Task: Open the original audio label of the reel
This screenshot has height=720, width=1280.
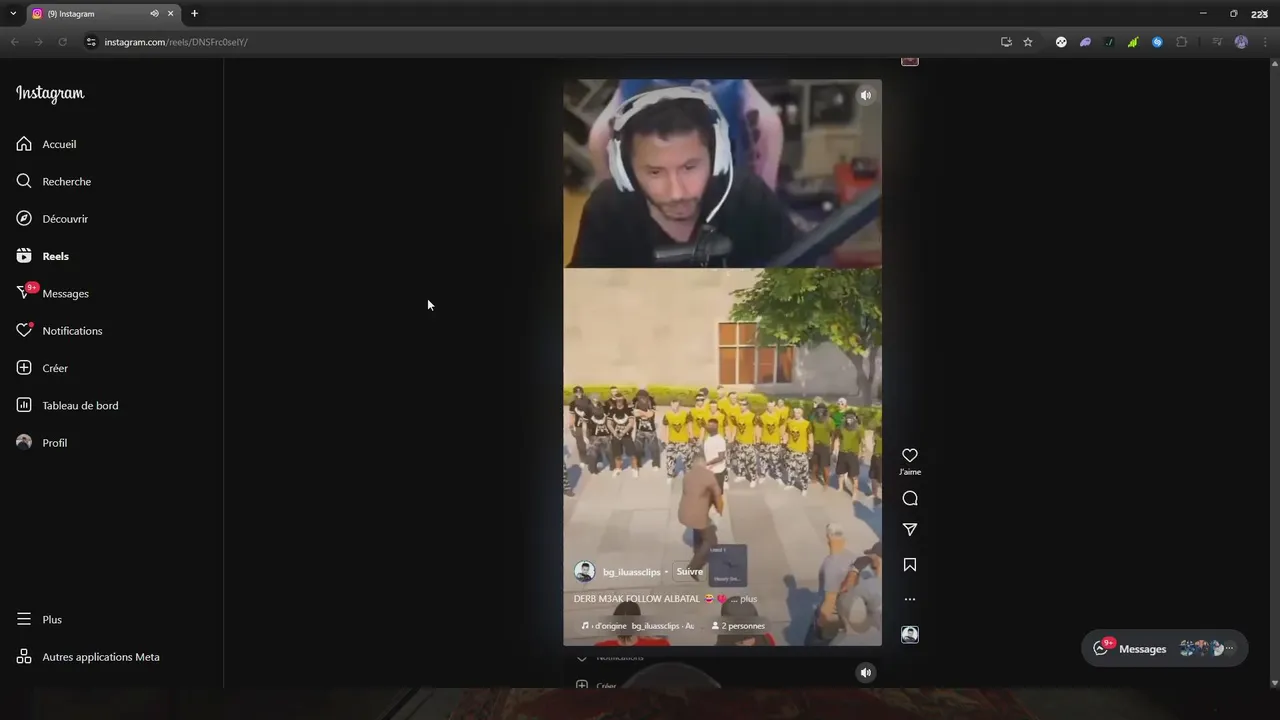Action: (x=637, y=626)
